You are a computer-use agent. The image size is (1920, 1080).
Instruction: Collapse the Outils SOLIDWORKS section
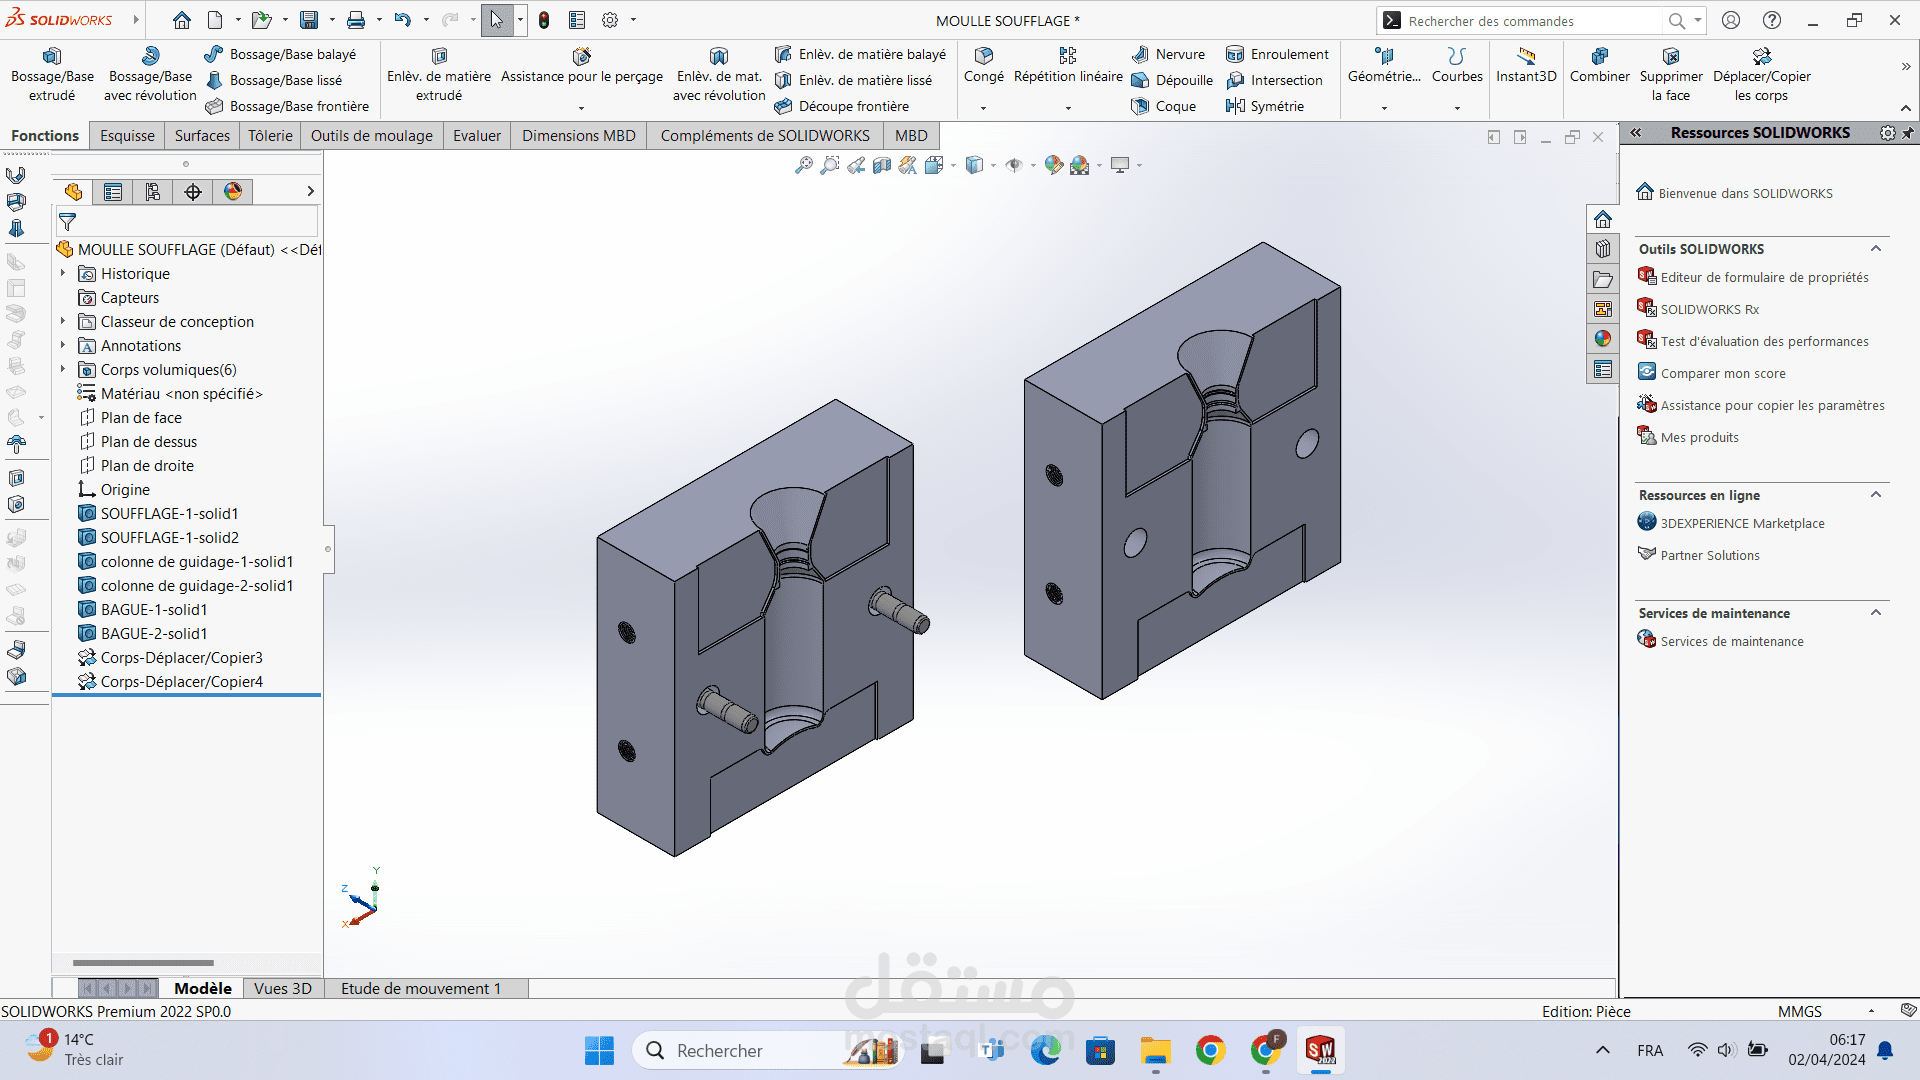(1876, 249)
